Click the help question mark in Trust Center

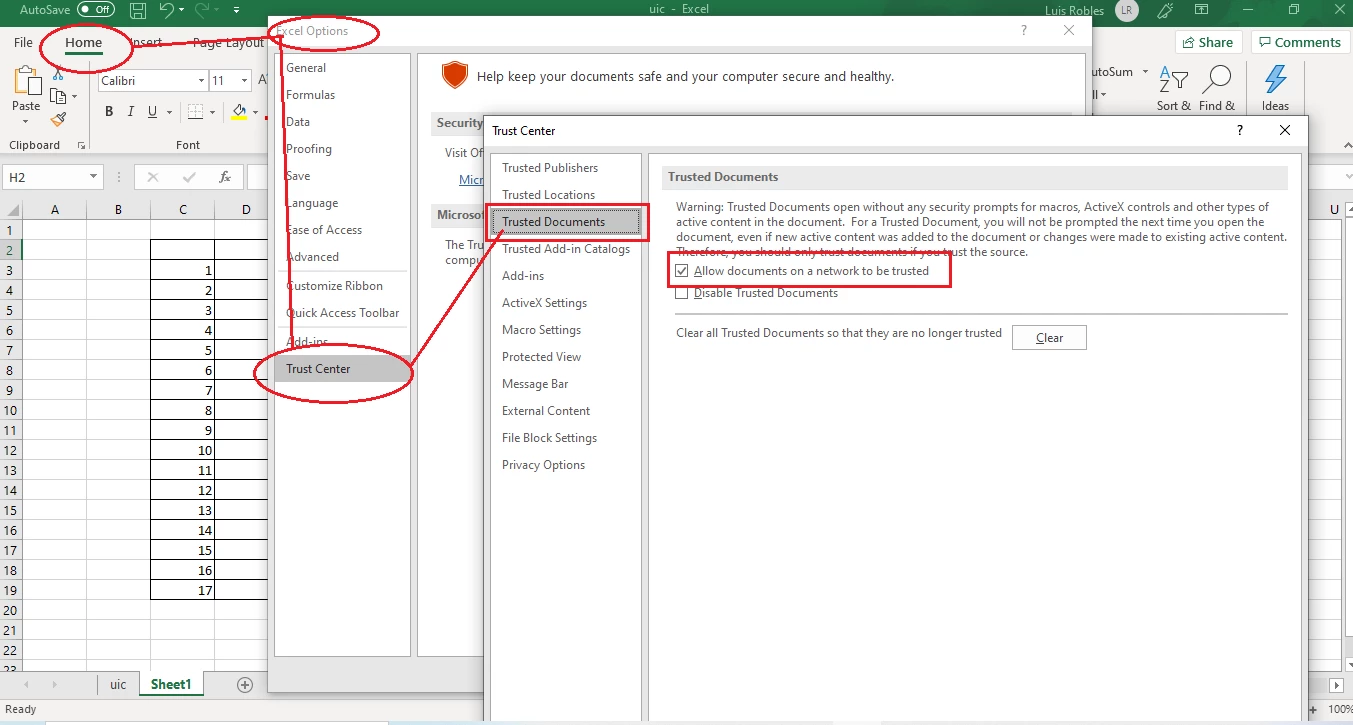point(1240,130)
